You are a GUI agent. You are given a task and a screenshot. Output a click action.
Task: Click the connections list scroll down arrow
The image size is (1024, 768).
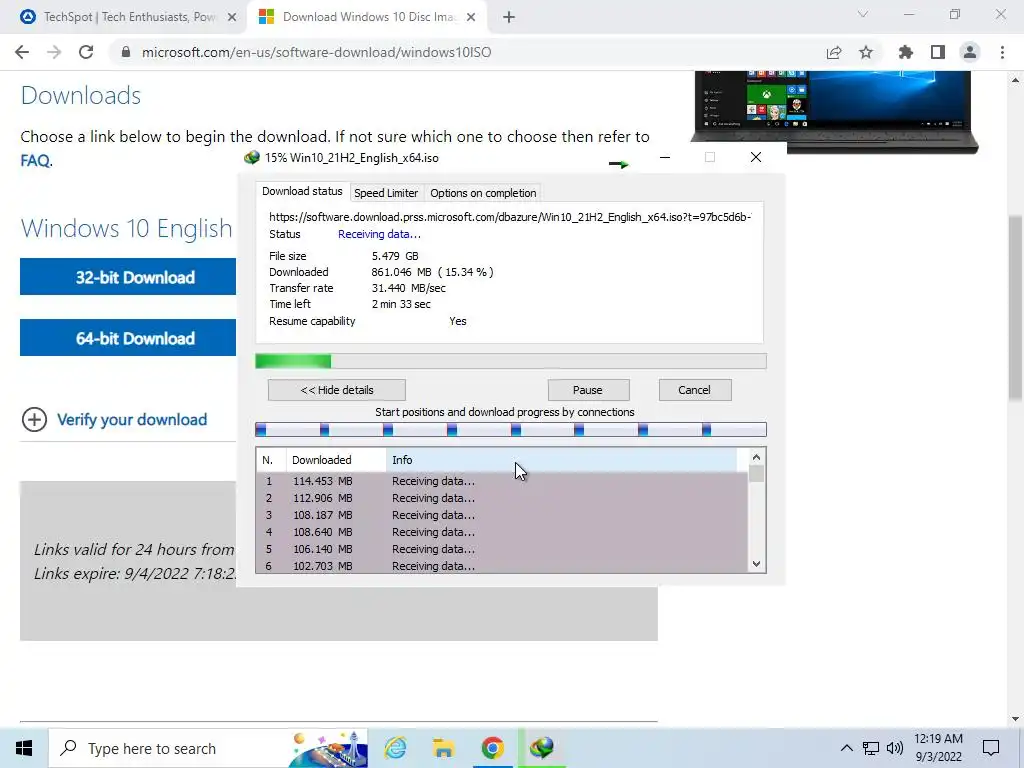[x=756, y=564]
